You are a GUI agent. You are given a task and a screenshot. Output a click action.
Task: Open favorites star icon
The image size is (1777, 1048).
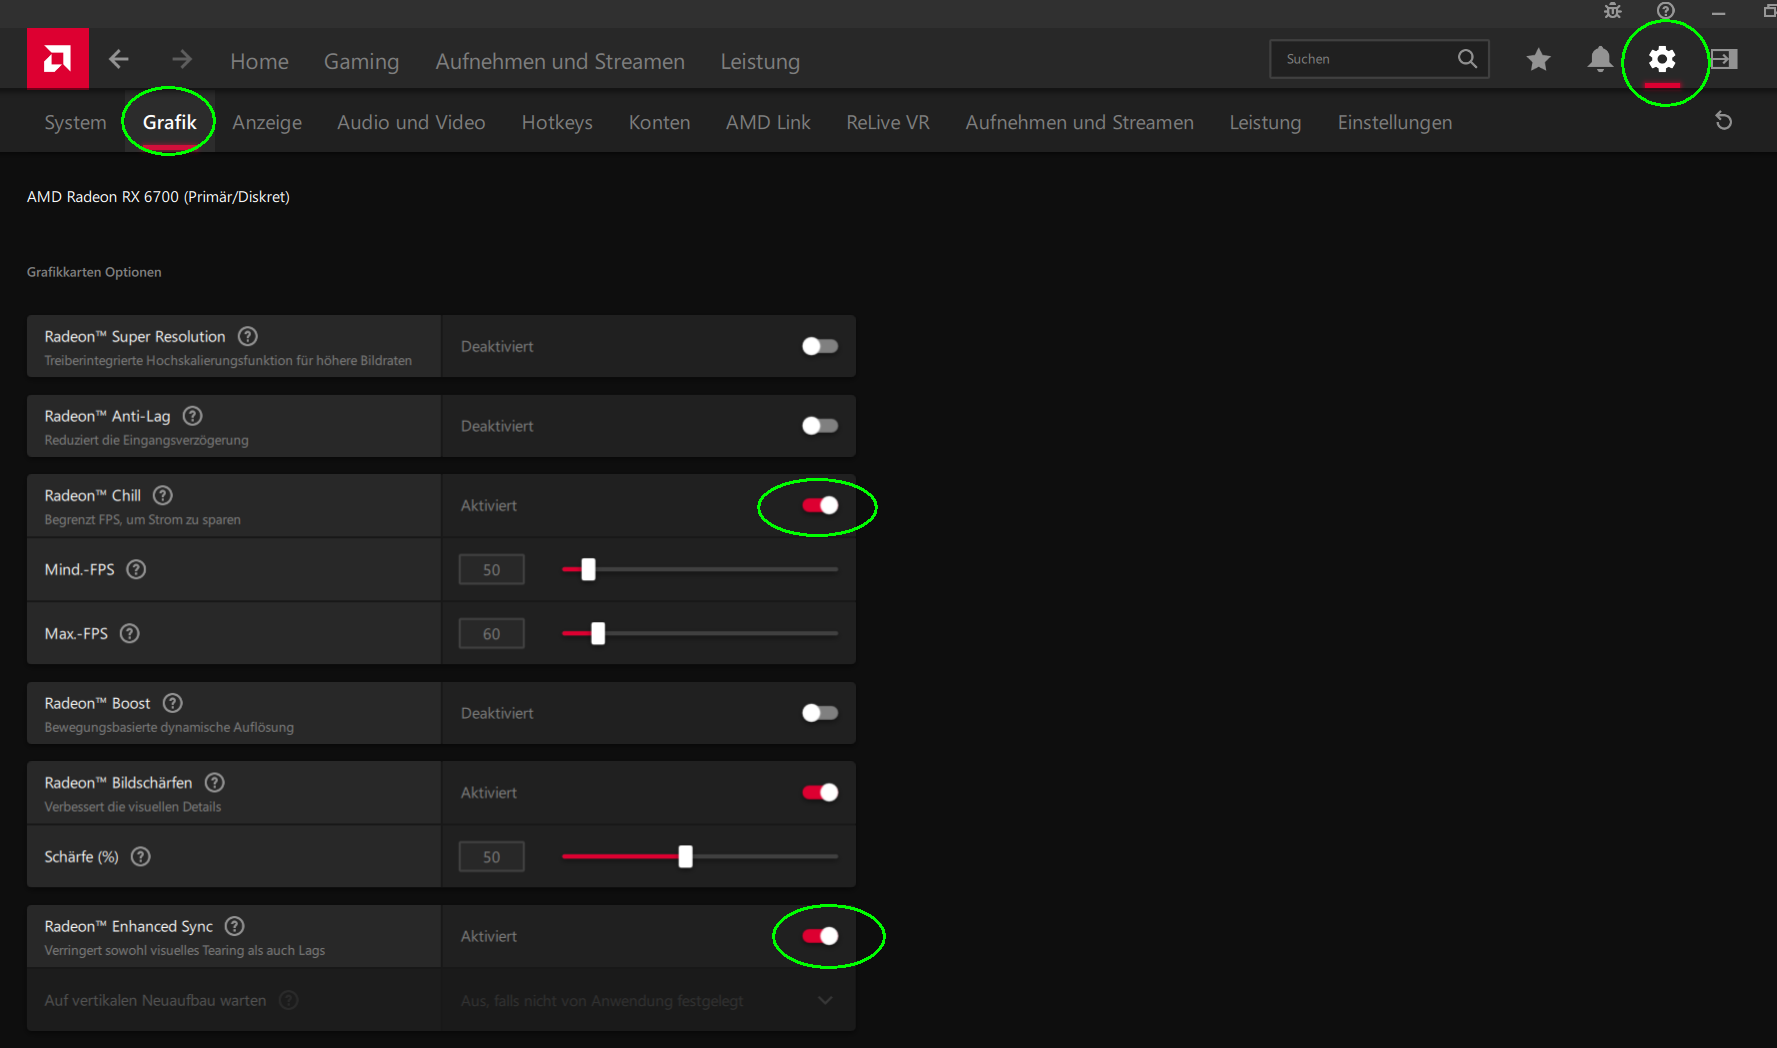pos(1538,60)
